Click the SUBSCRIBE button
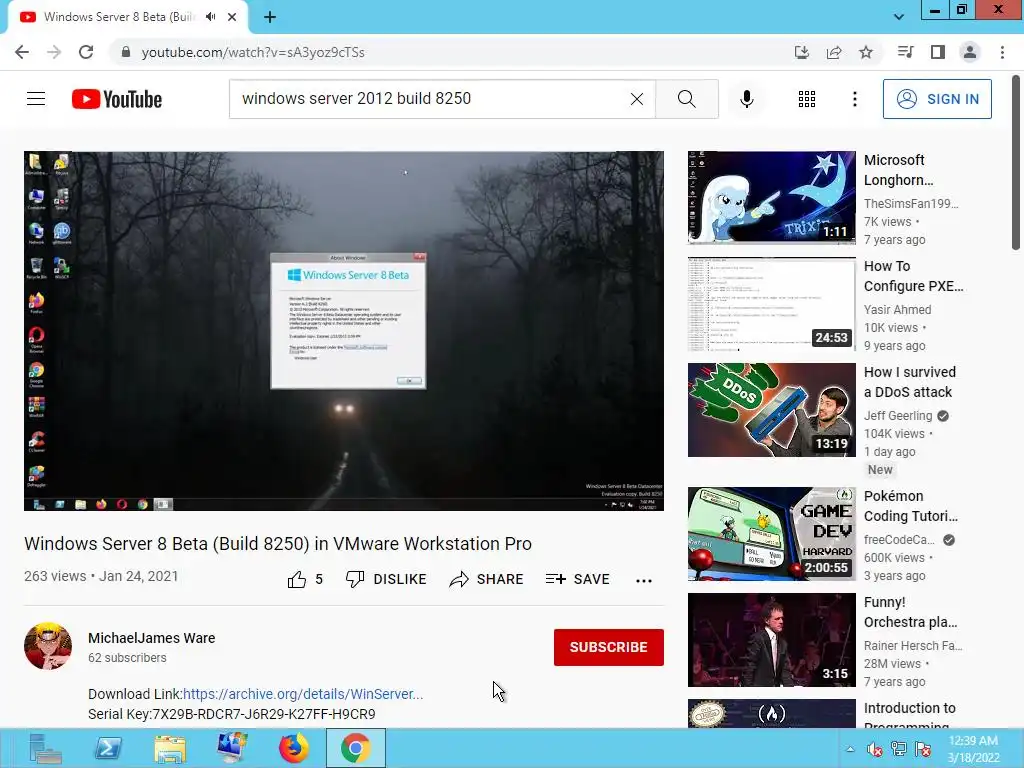Viewport: 1024px width, 768px height. pos(609,647)
